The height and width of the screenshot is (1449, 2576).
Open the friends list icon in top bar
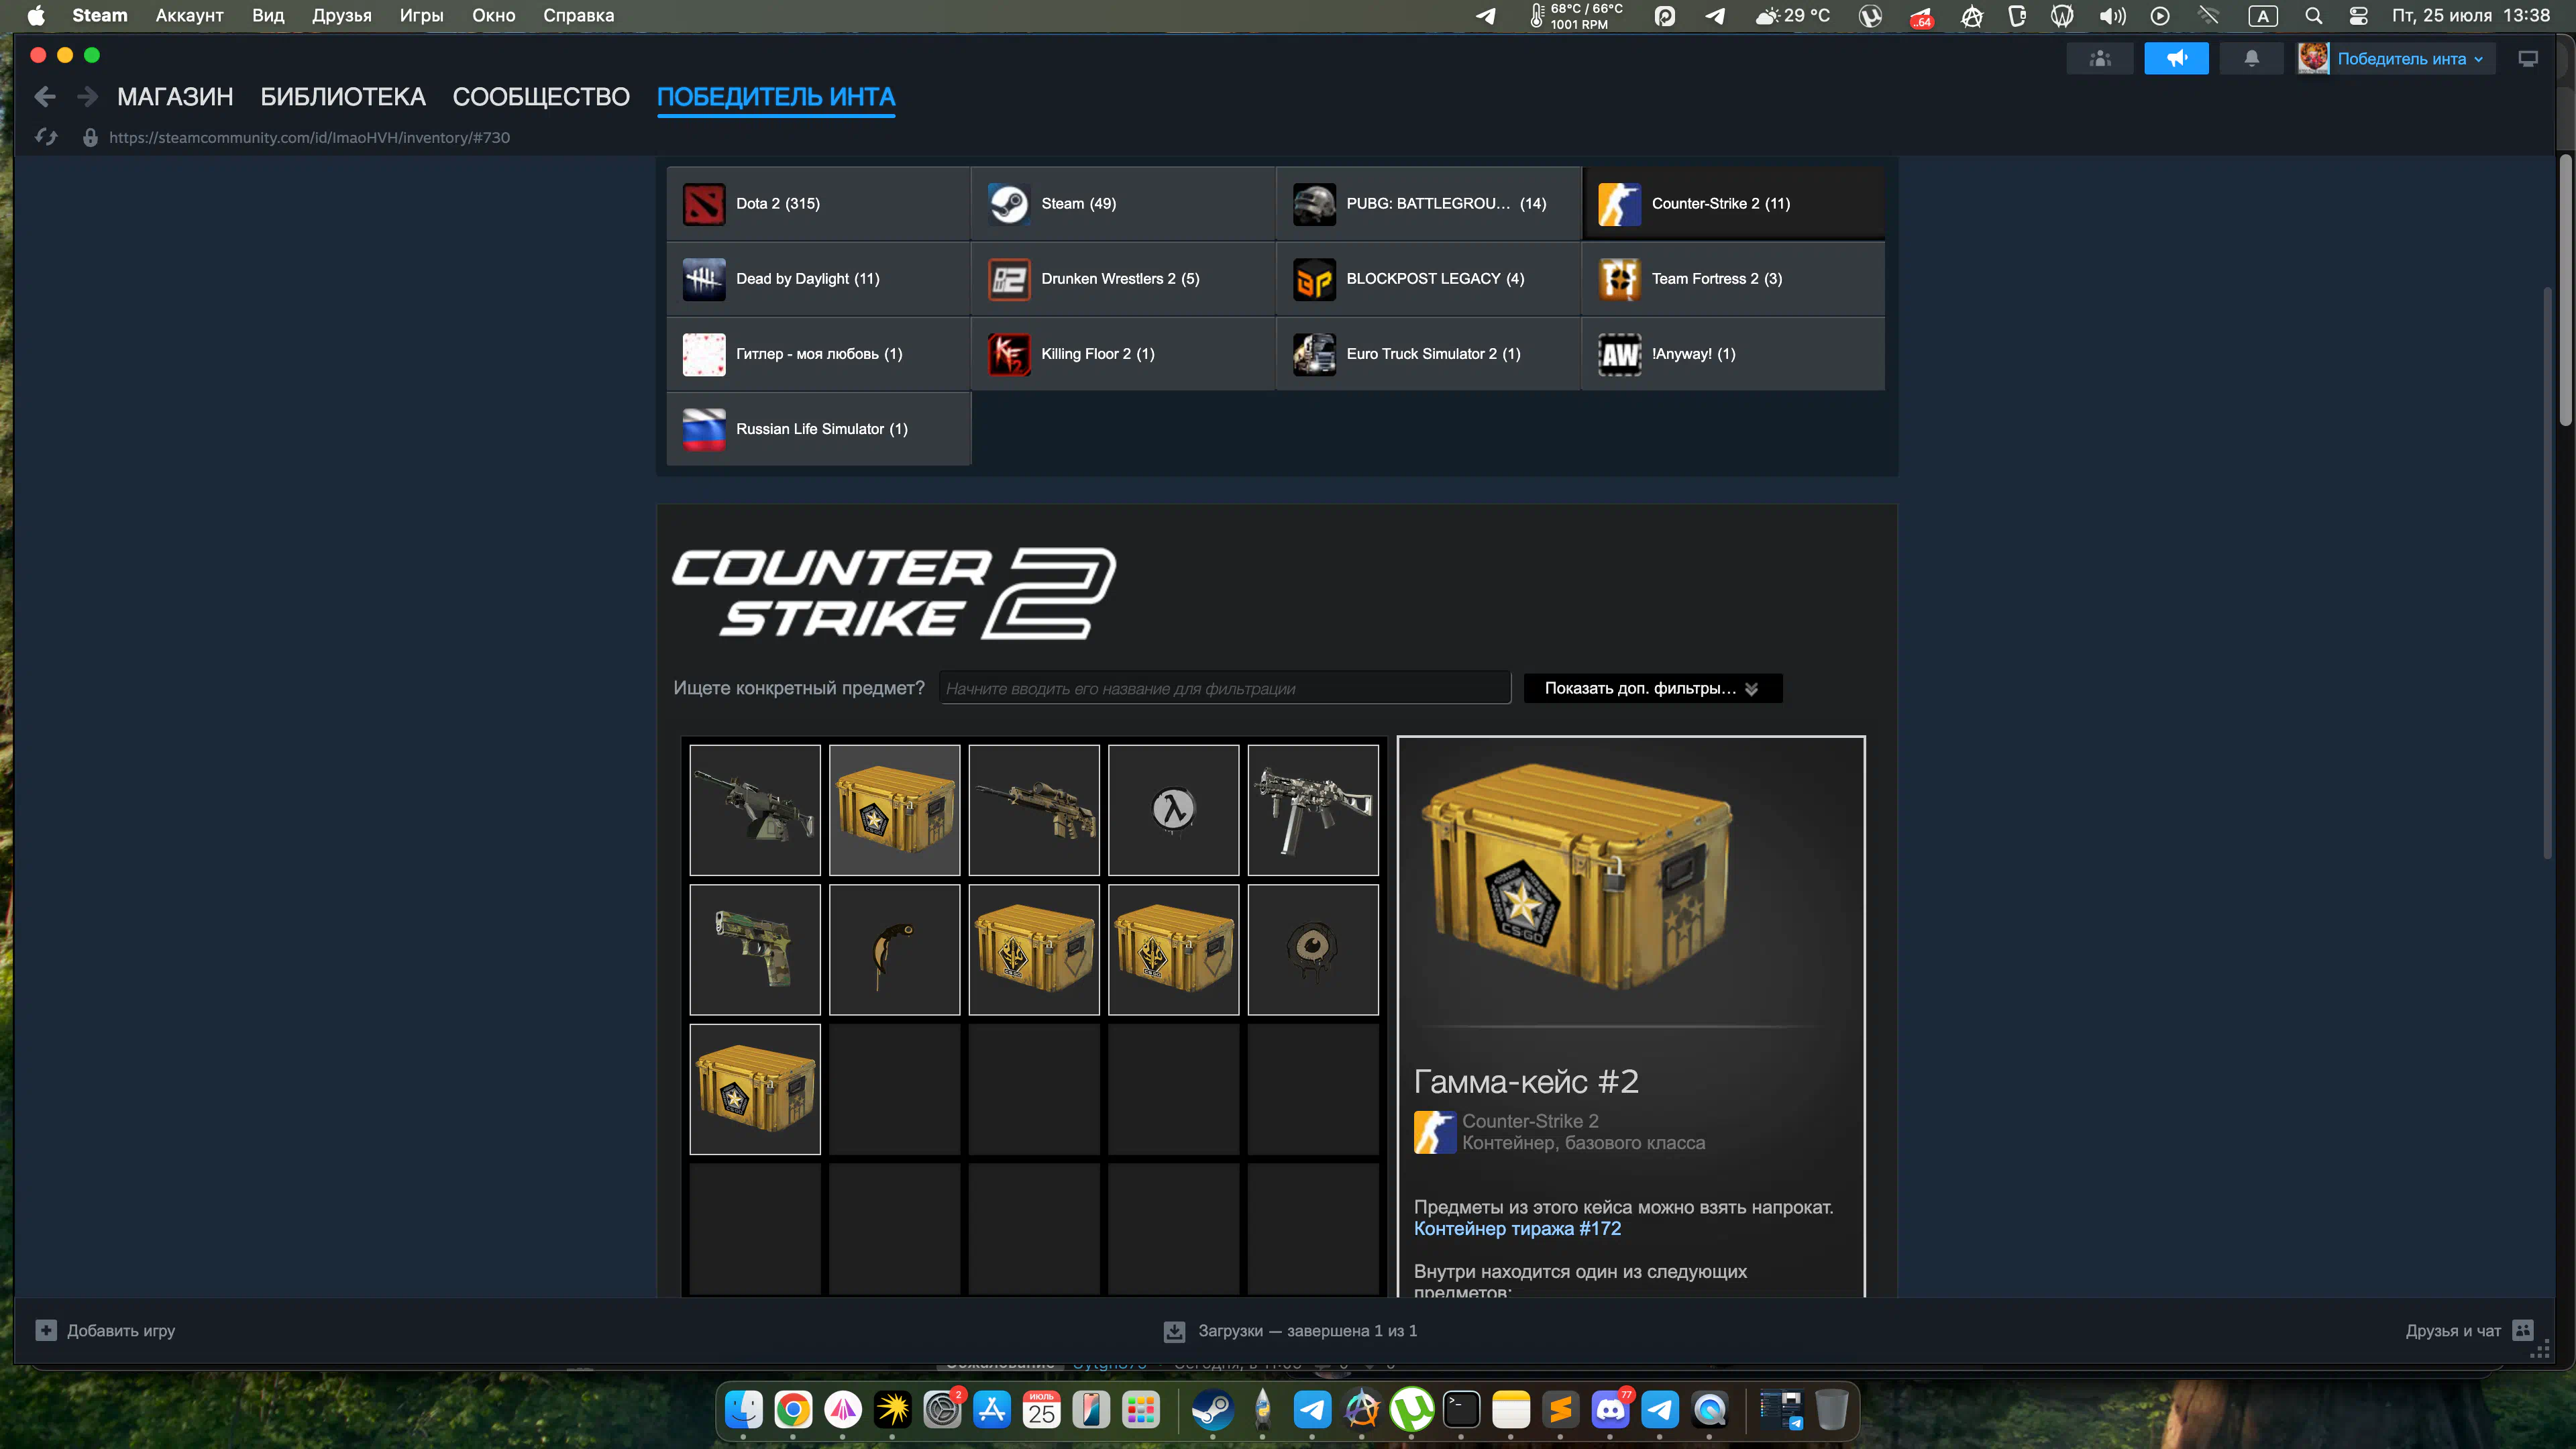point(2100,59)
